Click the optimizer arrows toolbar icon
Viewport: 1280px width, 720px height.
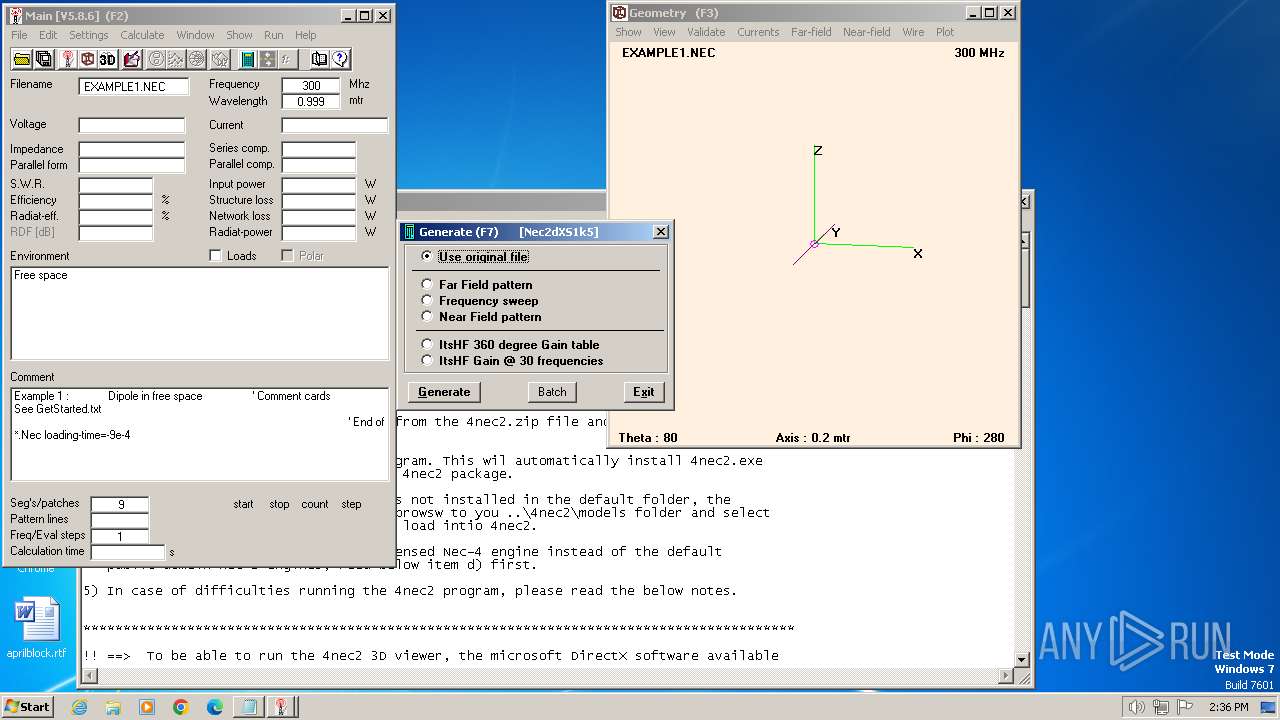click(x=268, y=59)
